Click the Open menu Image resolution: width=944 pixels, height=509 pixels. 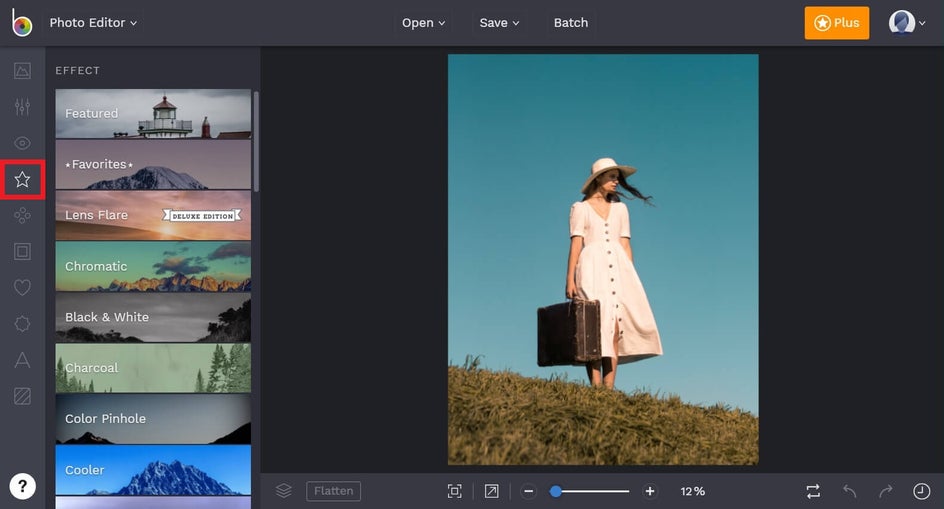click(x=423, y=22)
